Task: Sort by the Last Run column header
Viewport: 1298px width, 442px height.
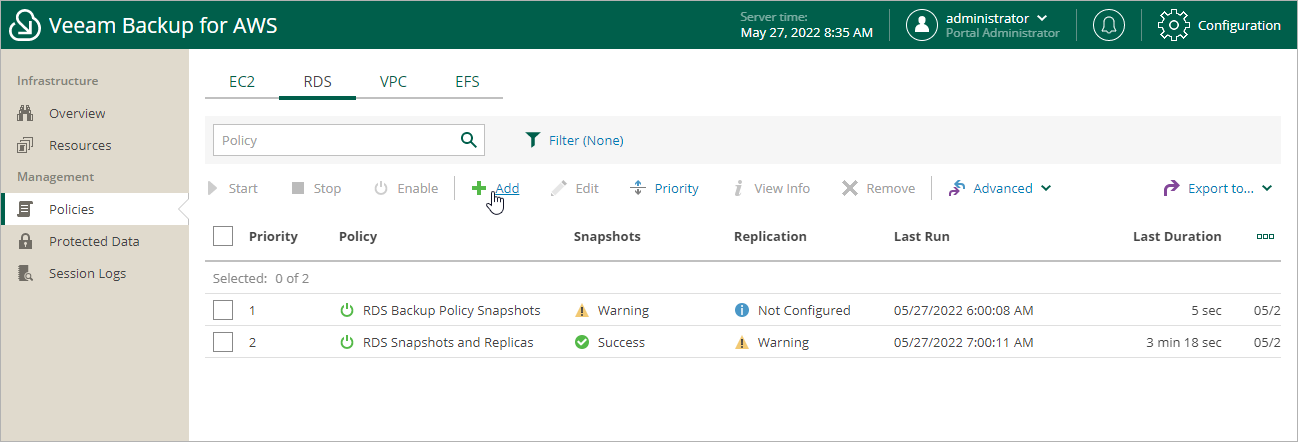Action: 922,237
